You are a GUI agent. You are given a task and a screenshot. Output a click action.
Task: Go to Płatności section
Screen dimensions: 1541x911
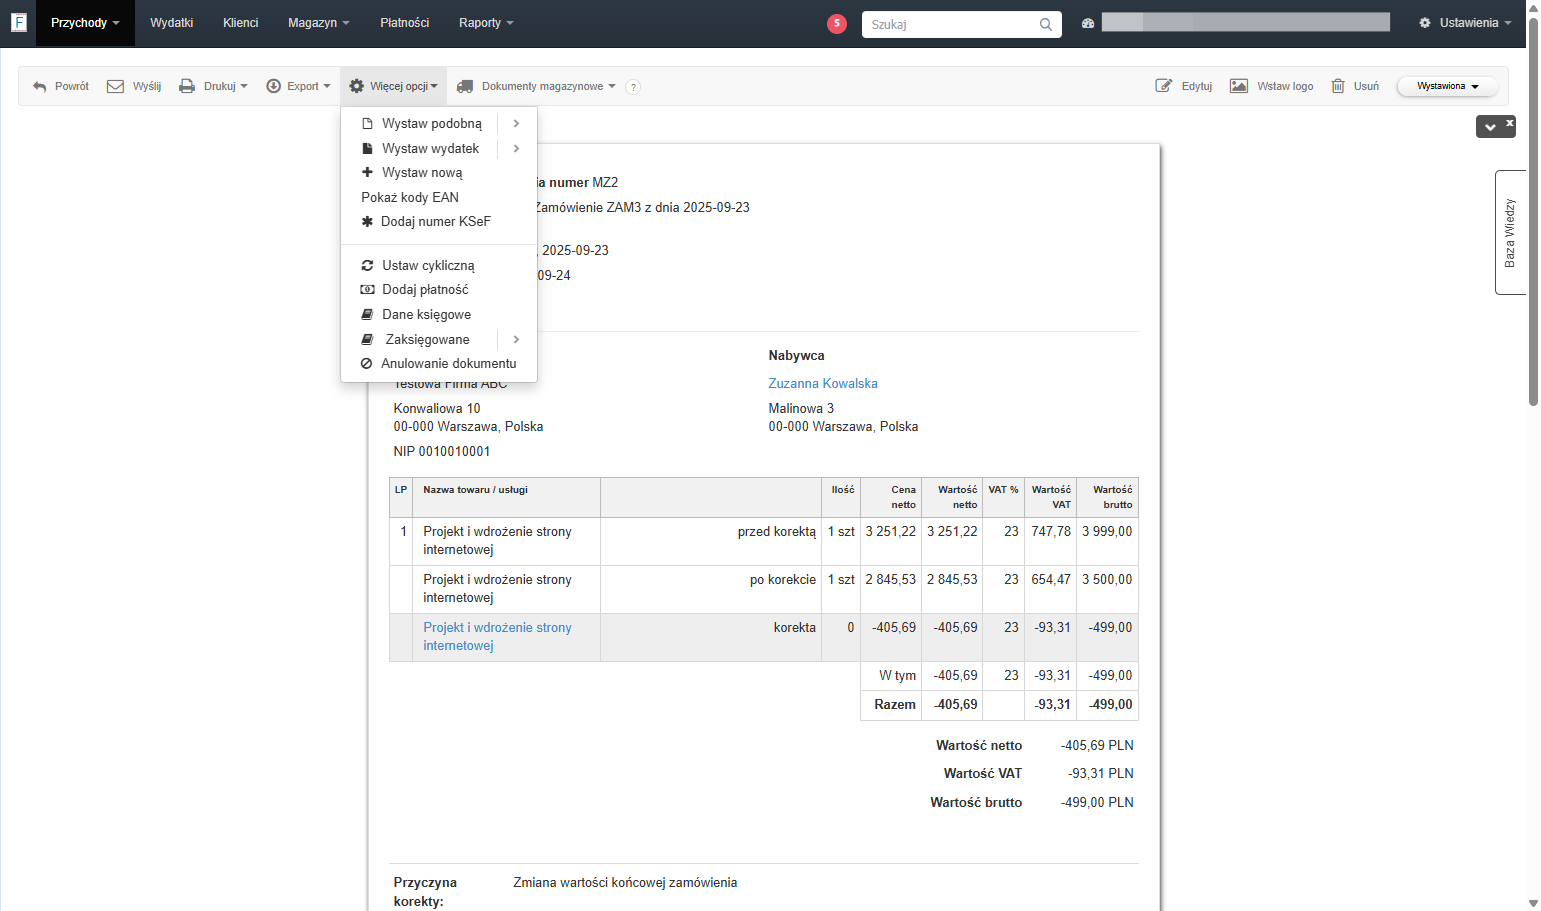(x=405, y=23)
